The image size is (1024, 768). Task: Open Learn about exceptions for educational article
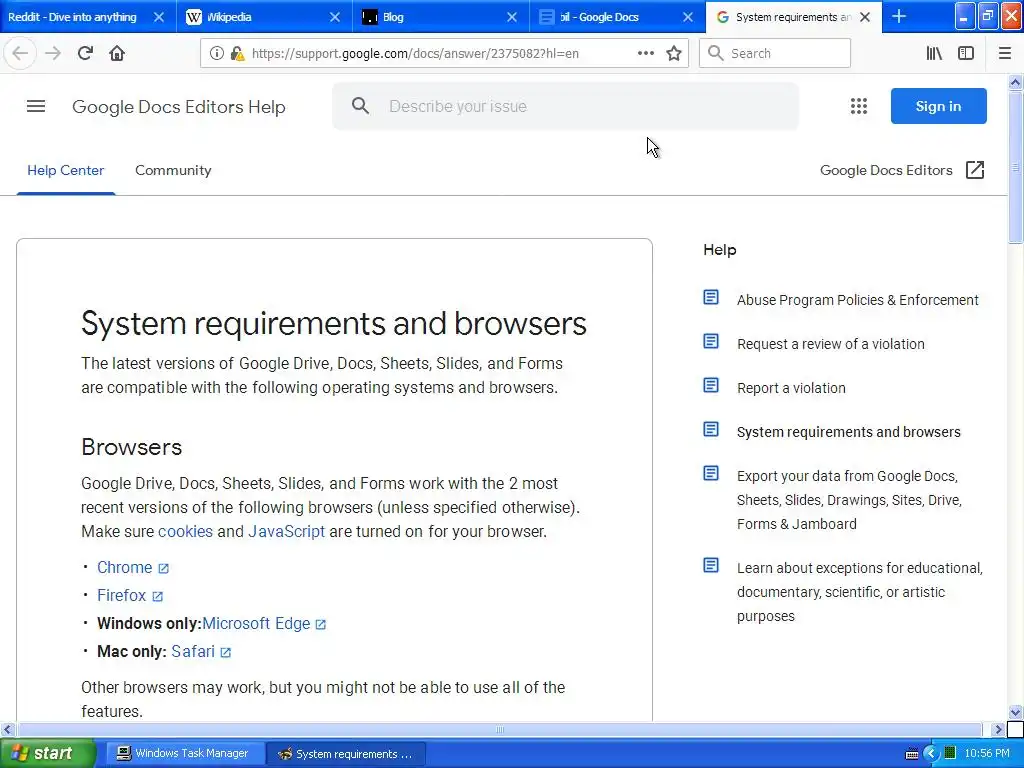pyautogui.click(x=859, y=592)
